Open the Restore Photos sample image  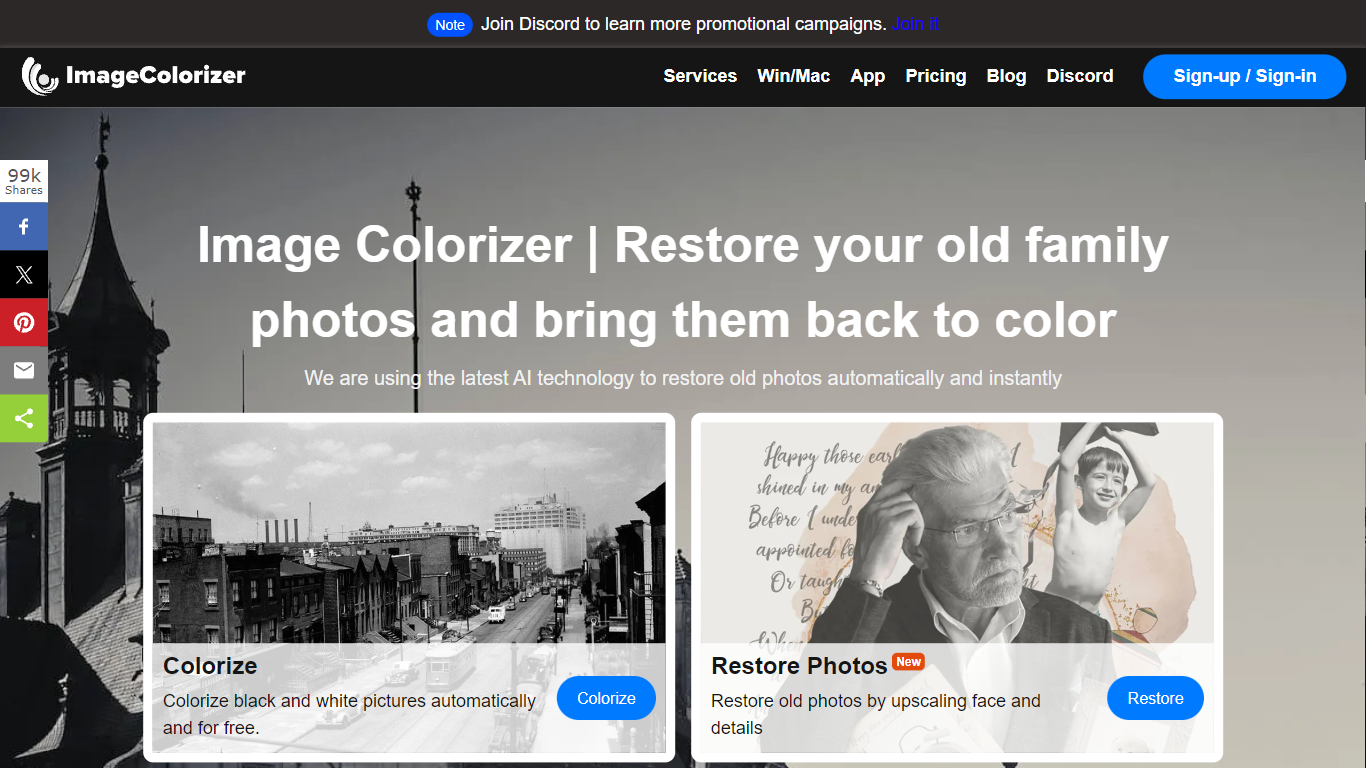tap(957, 532)
